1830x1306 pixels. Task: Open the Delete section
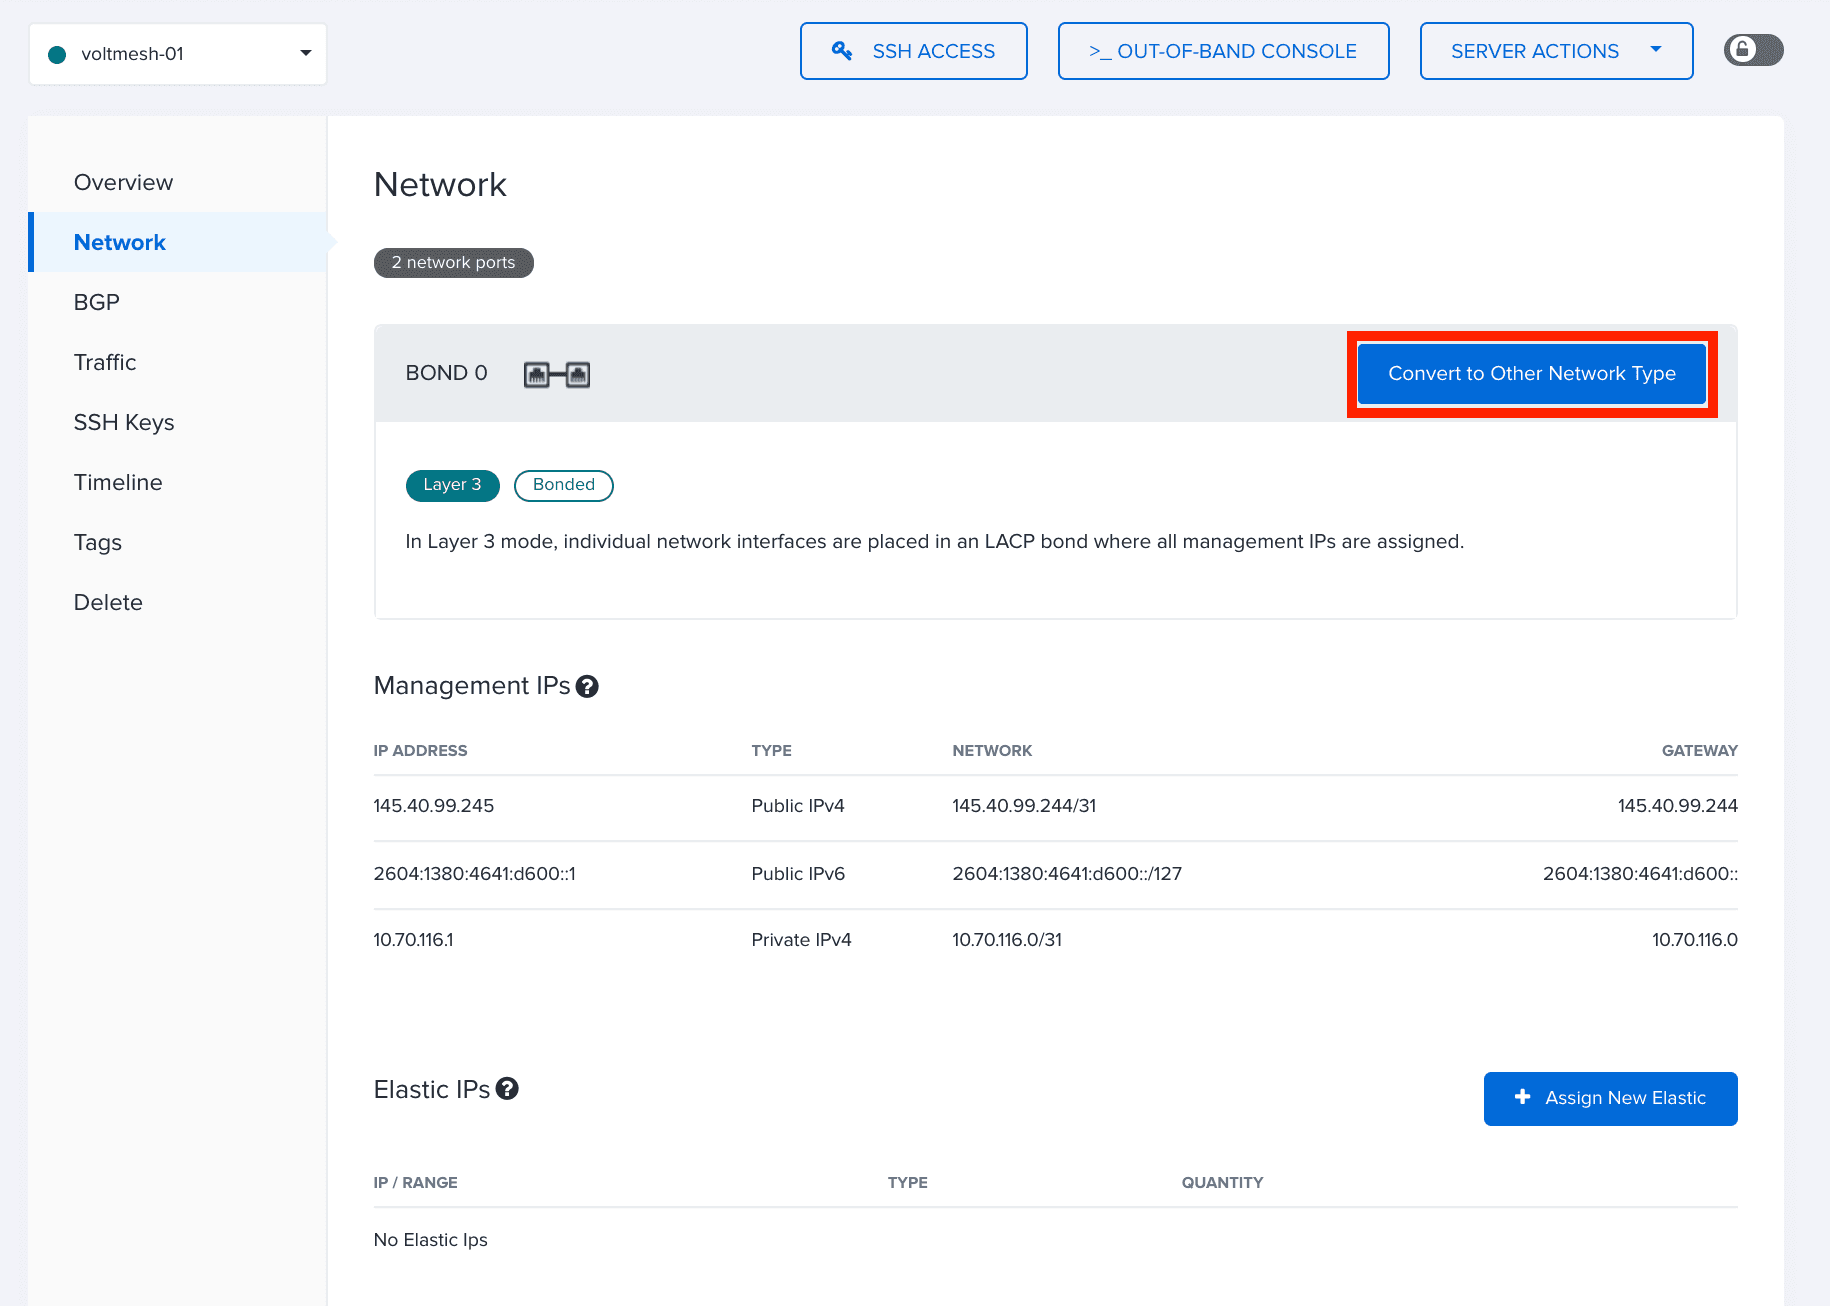108,602
